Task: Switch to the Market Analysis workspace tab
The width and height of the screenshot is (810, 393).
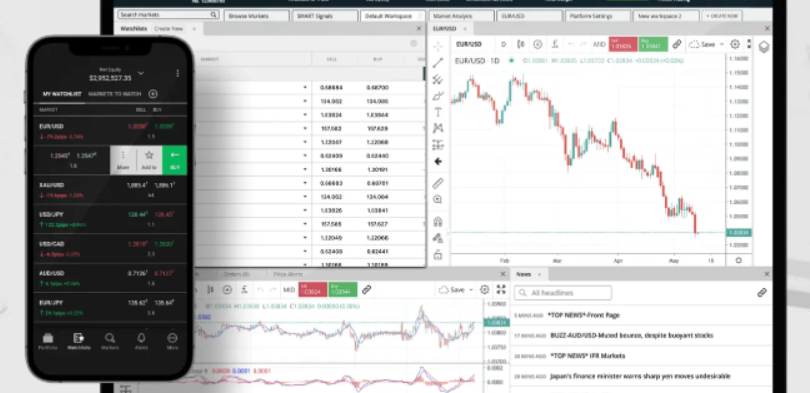Action: point(460,16)
